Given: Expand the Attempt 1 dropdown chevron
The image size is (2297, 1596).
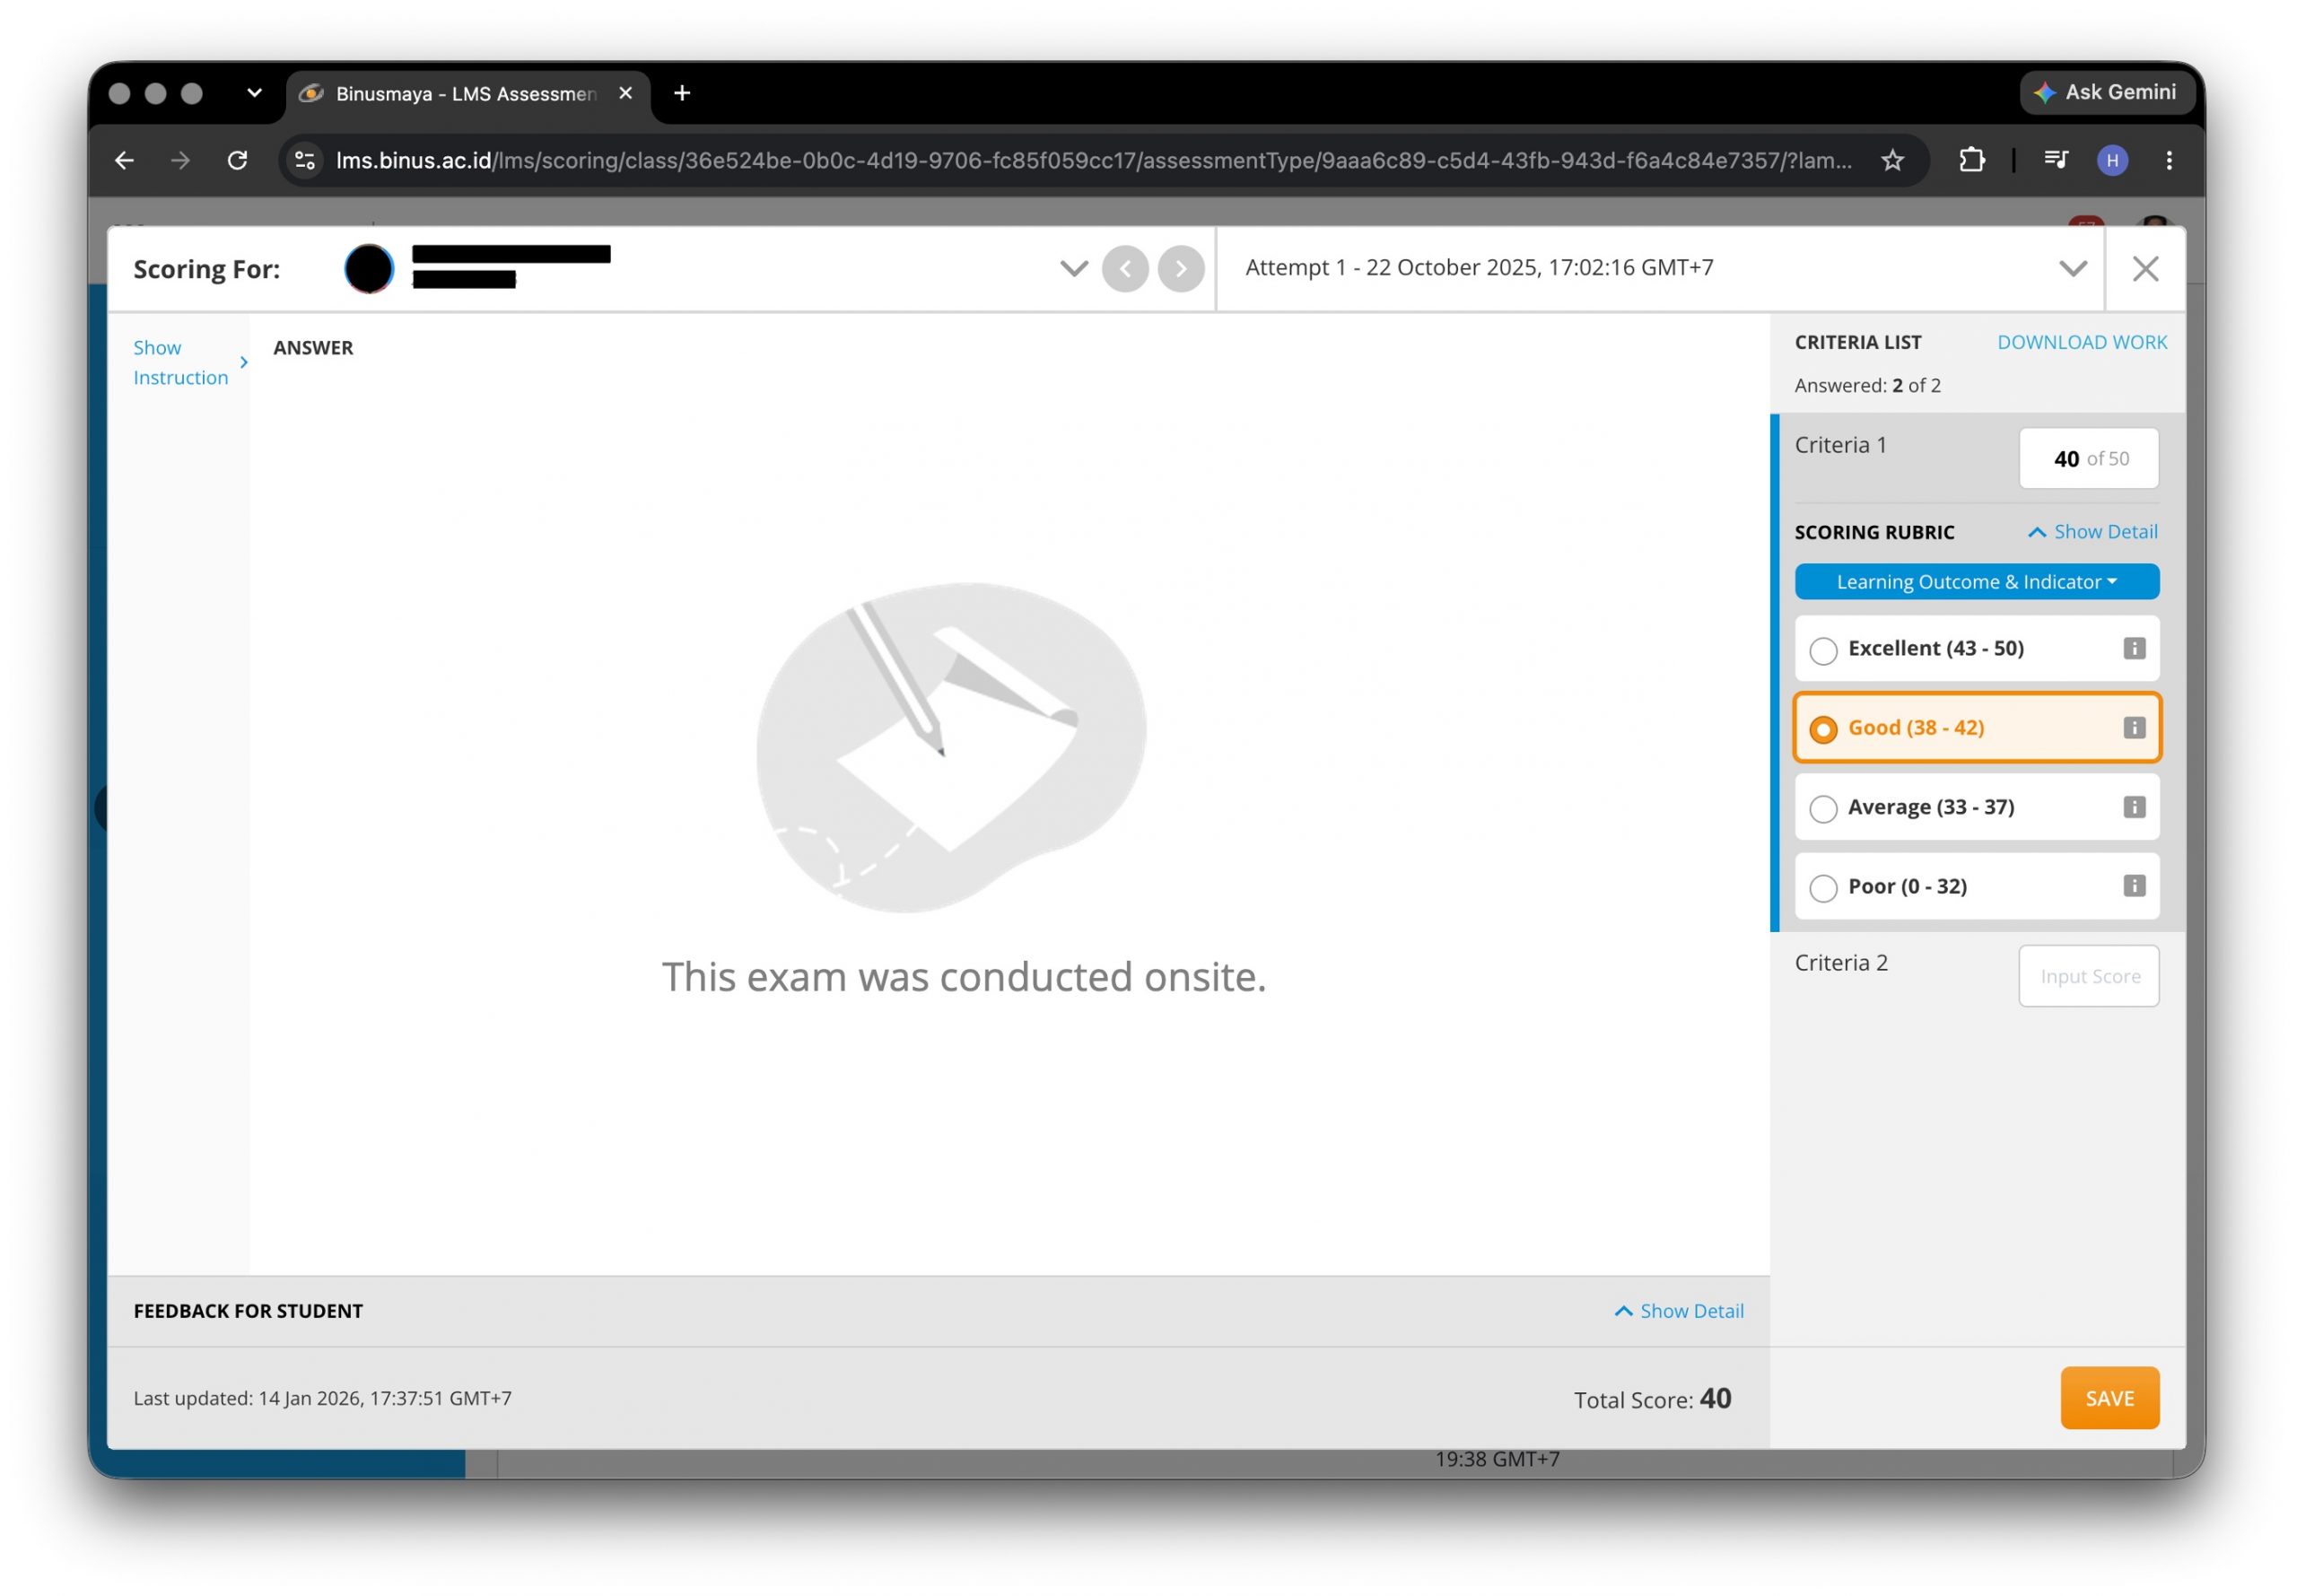Looking at the screenshot, I should coord(2072,268).
